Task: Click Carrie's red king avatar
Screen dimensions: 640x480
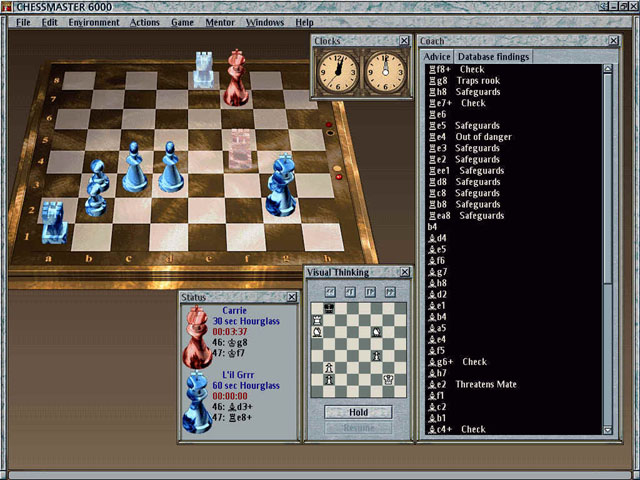Action: [197, 337]
